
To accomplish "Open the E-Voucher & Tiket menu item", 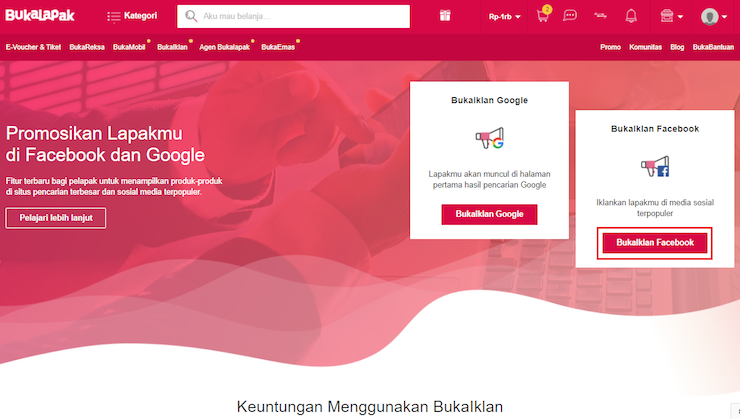I will click(34, 47).
